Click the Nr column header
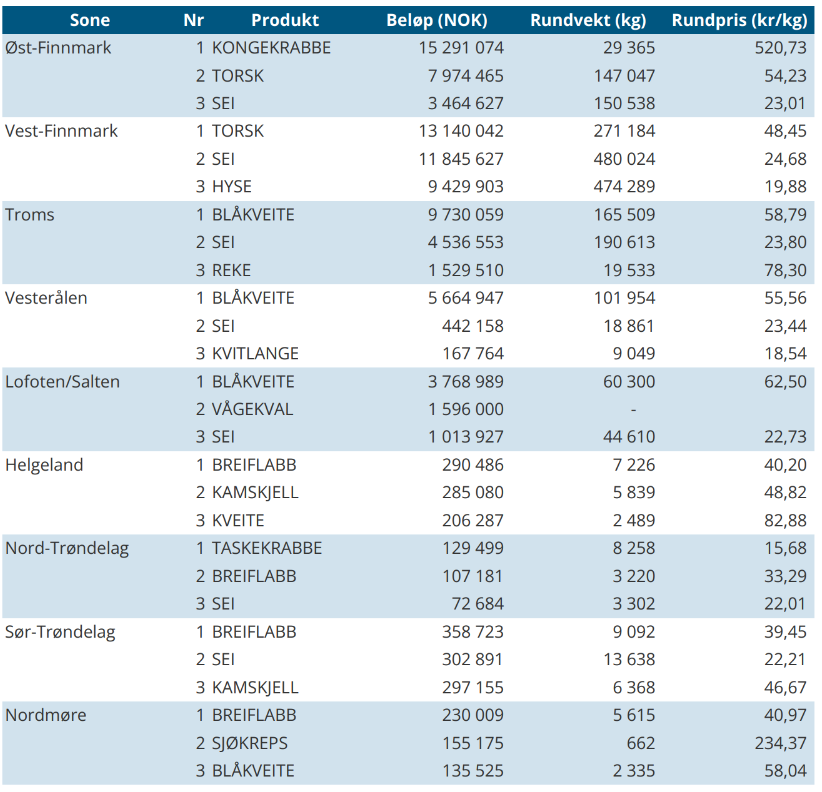 coord(193,20)
